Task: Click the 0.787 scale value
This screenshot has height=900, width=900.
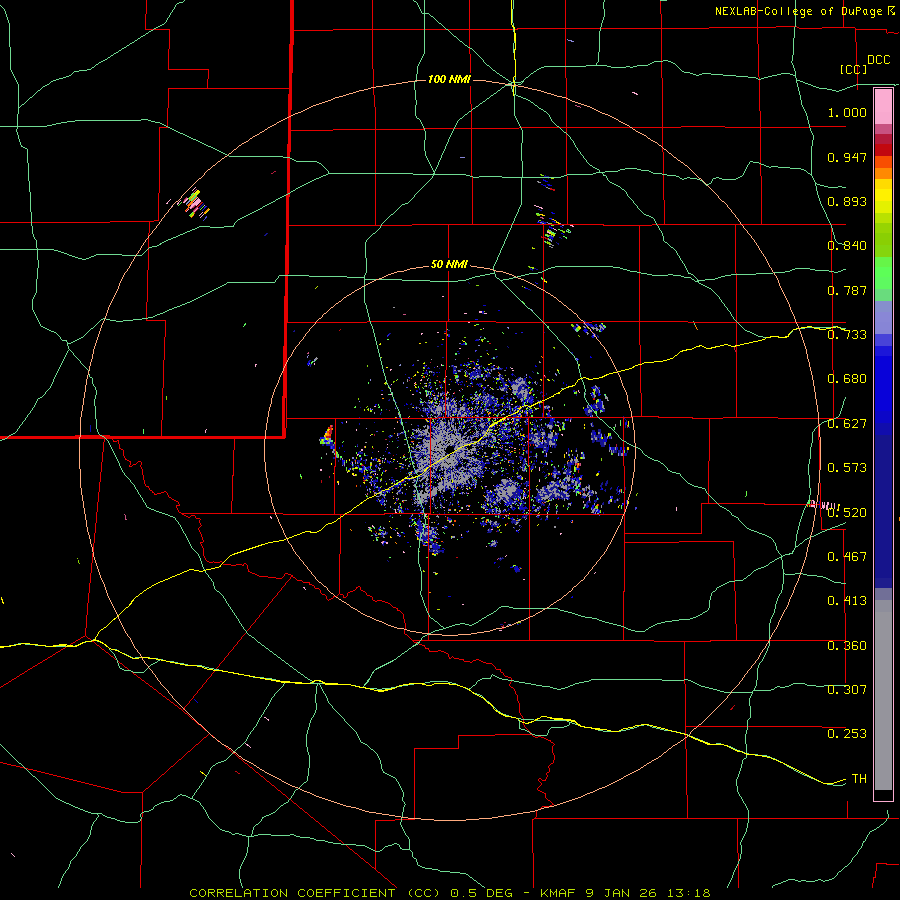Action: click(847, 290)
